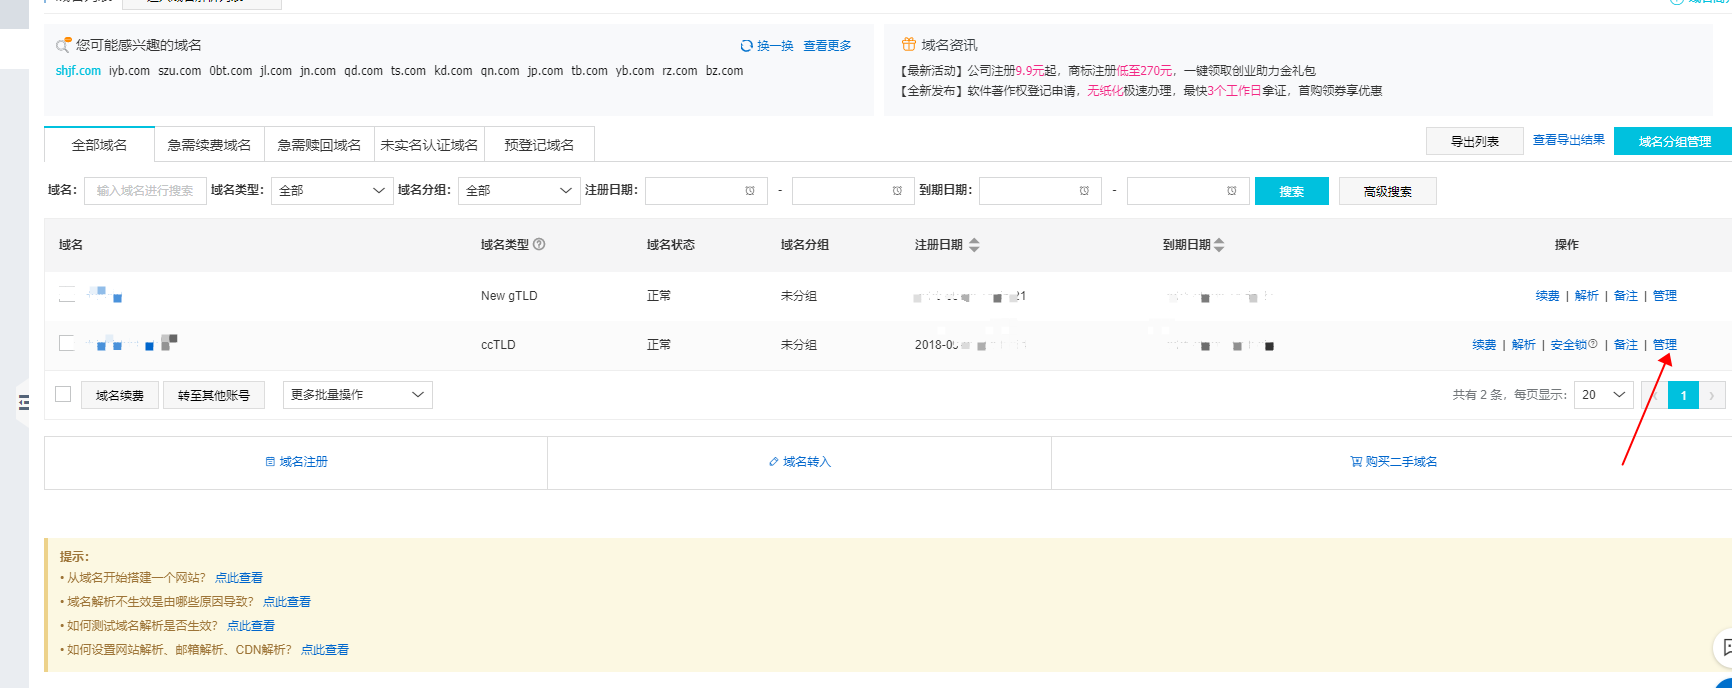Switch to the 未实名认证域名 tab
Screen dimensions: 1732x688
coord(429,145)
